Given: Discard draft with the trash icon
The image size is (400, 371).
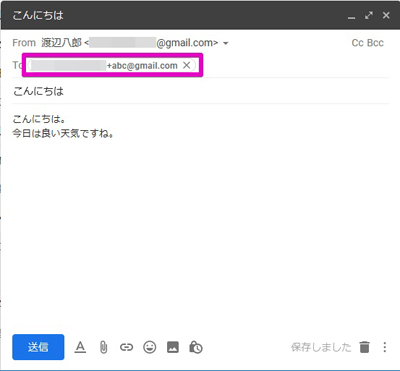Looking at the screenshot, I should pyautogui.click(x=365, y=347).
